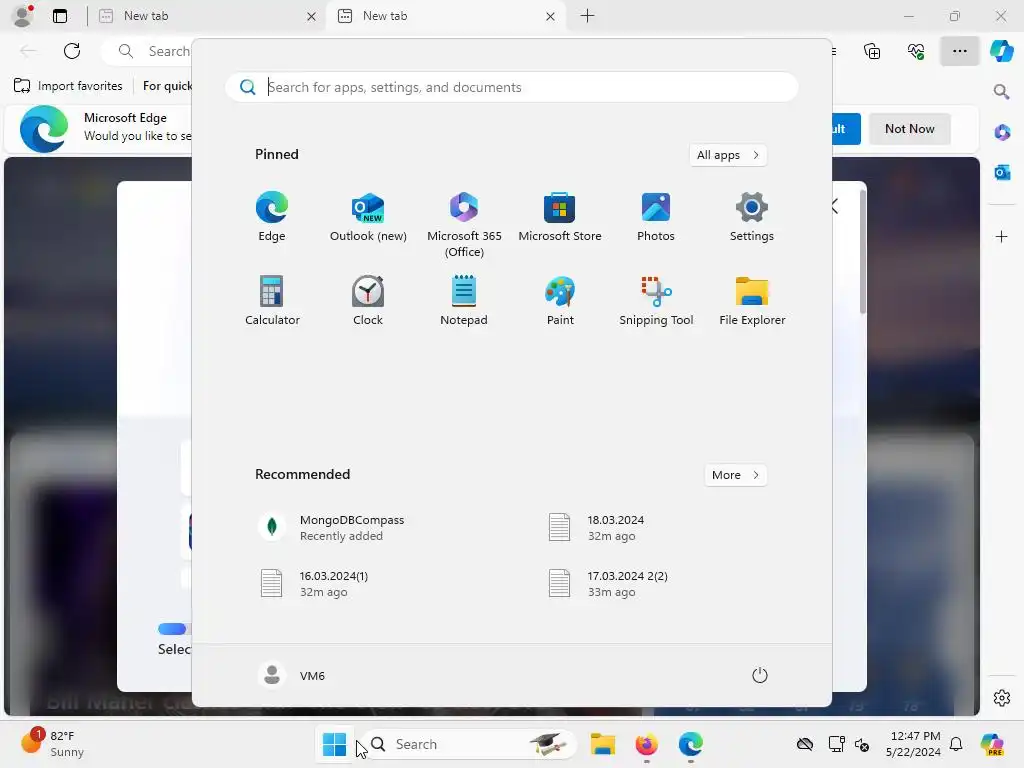The width and height of the screenshot is (1024, 768).
Task: Open Edge from the taskbar
Action: point(690,744)
